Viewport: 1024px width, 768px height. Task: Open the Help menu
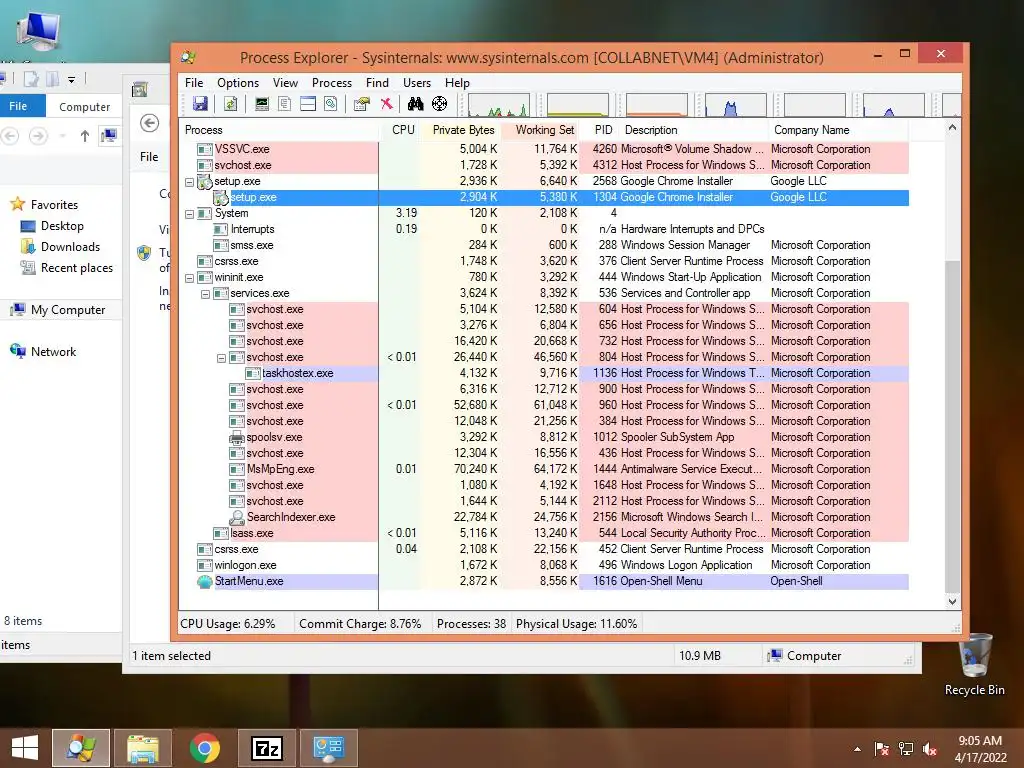coord(457,83)
